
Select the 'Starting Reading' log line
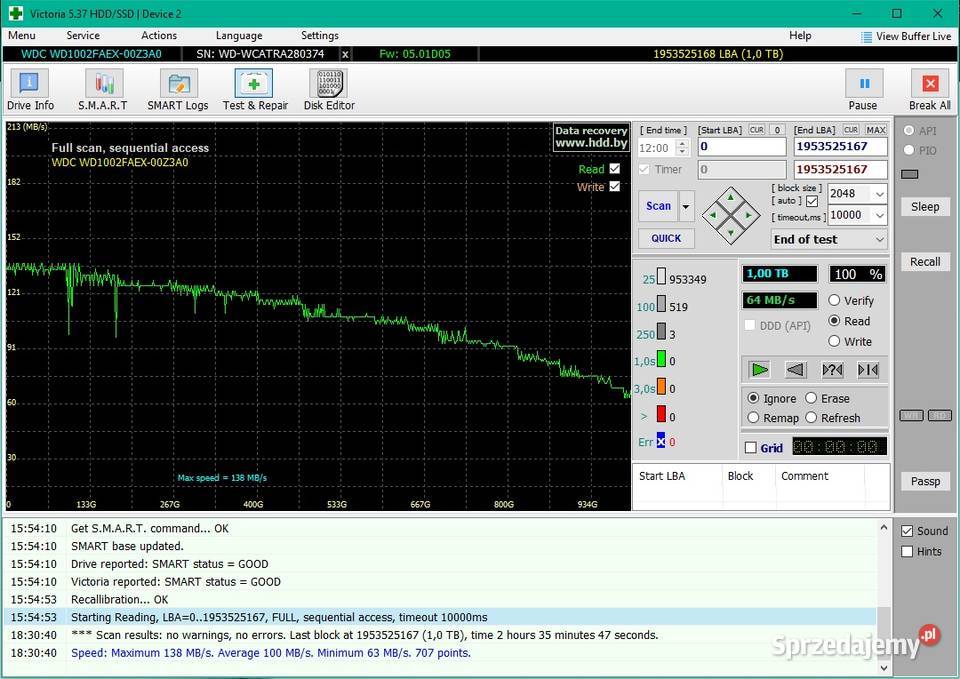[x=441, y=617]
